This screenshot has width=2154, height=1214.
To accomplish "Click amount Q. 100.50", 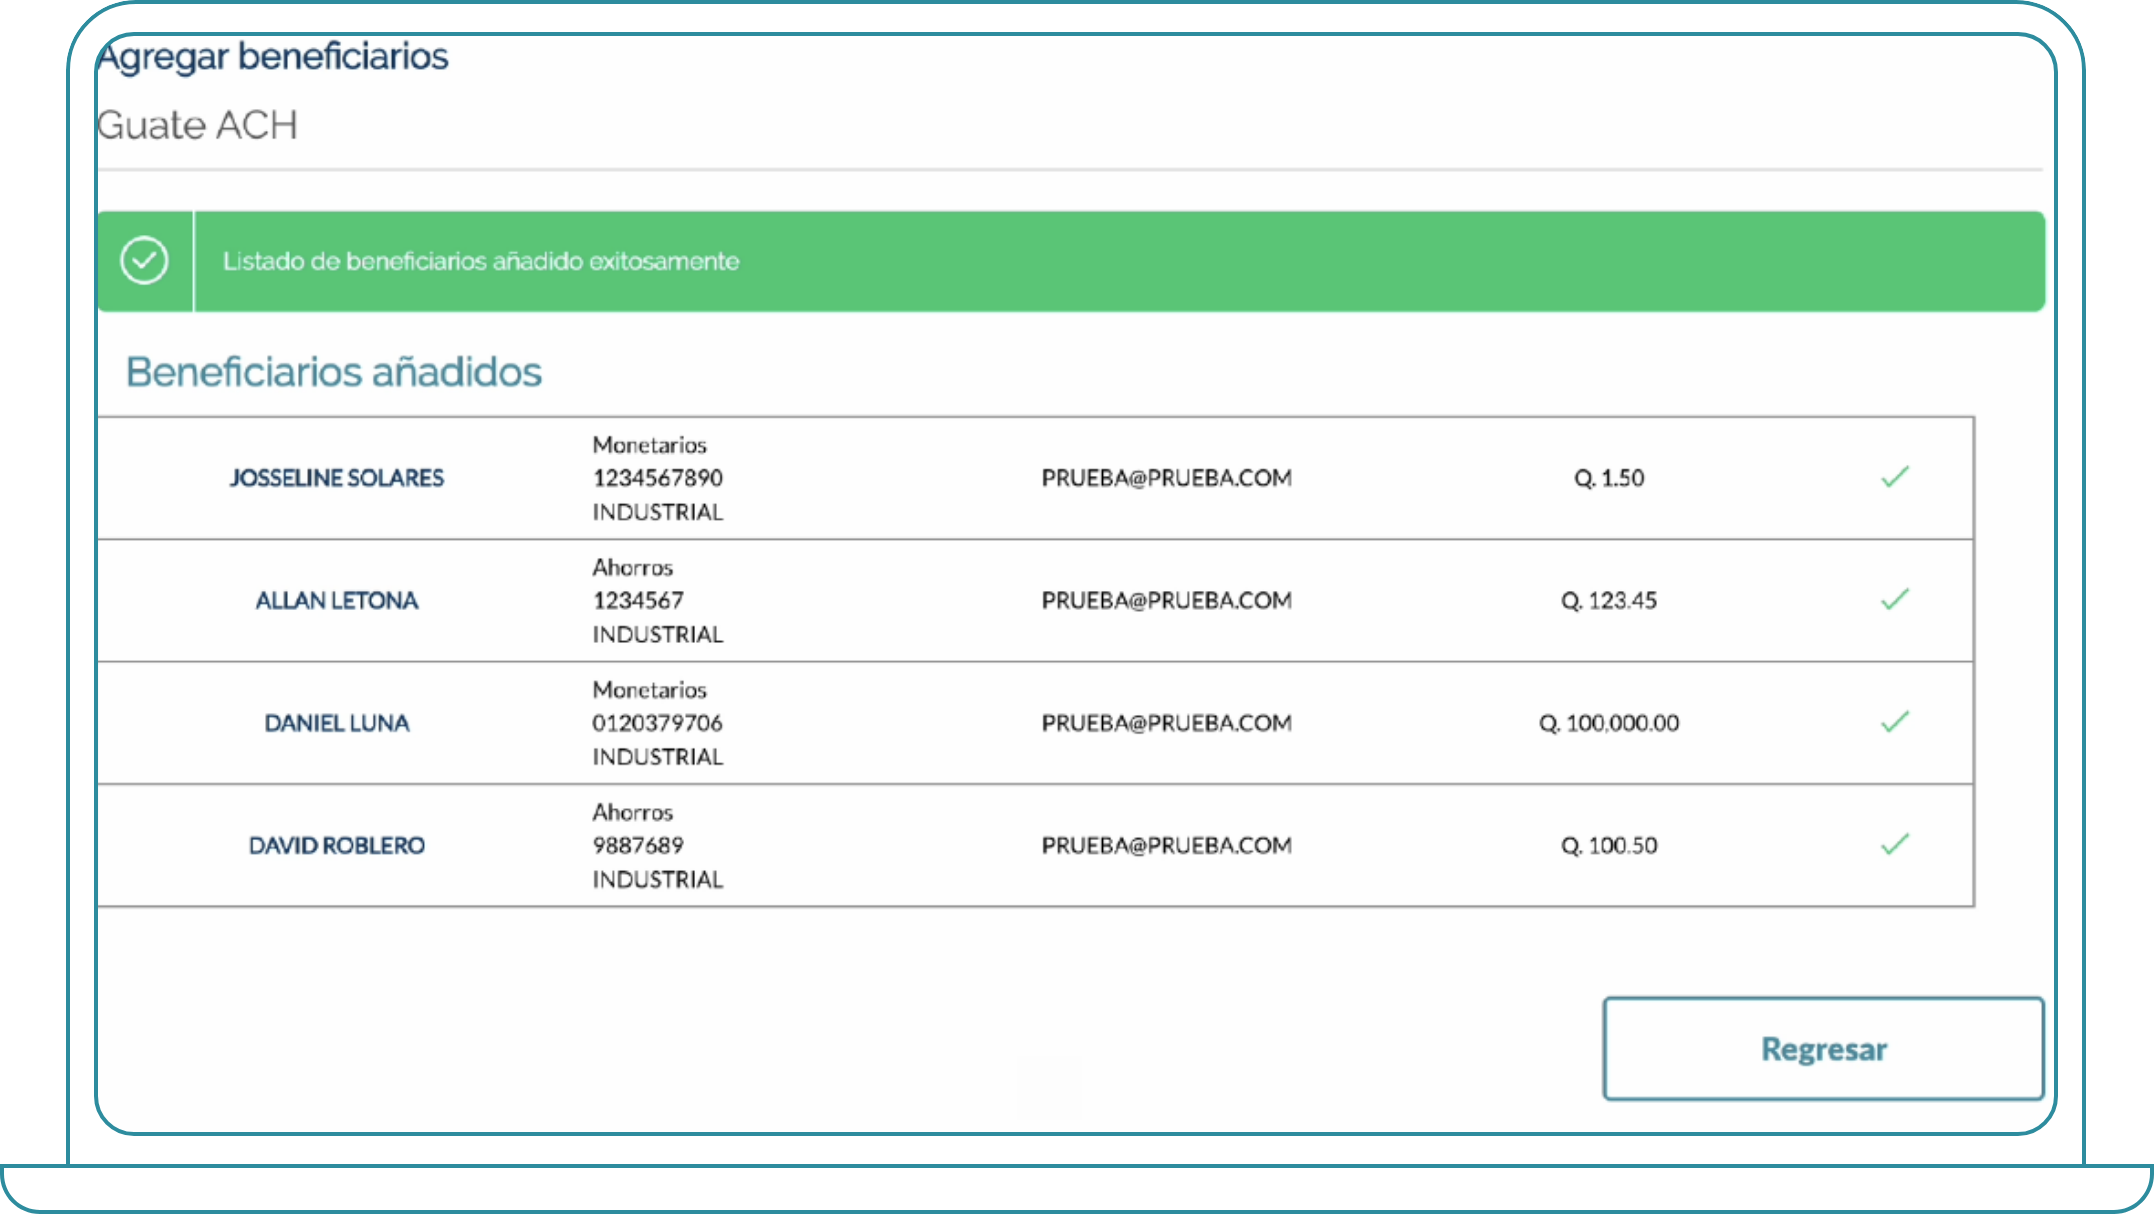I will click(1609, 846).
